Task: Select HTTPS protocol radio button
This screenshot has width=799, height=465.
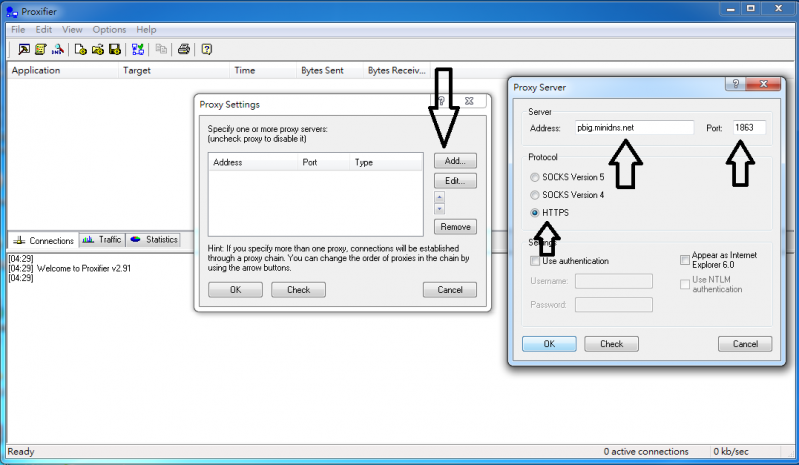Action: pyautogui.click(x=535, y=213)
